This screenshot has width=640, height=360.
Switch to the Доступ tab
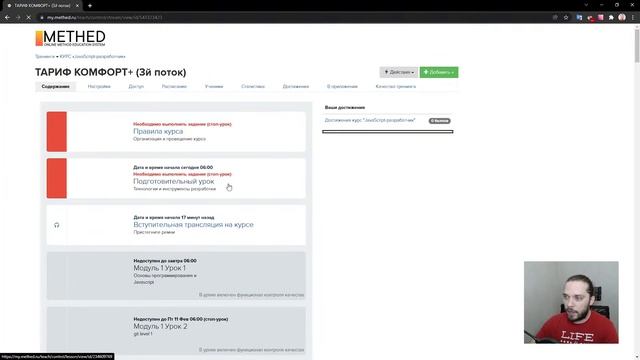(x=136, y=87)
